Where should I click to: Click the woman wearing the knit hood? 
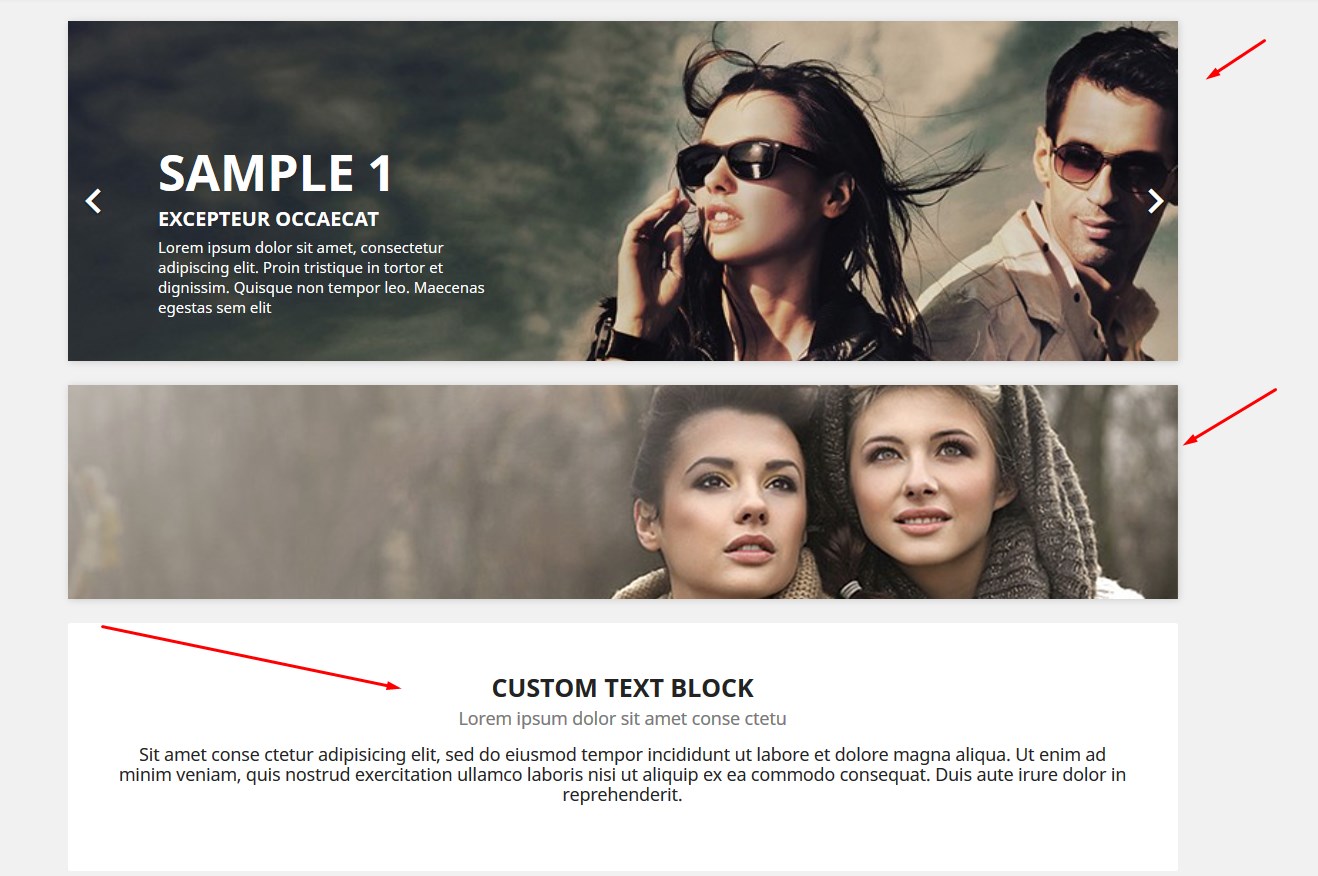coord(925,490)
